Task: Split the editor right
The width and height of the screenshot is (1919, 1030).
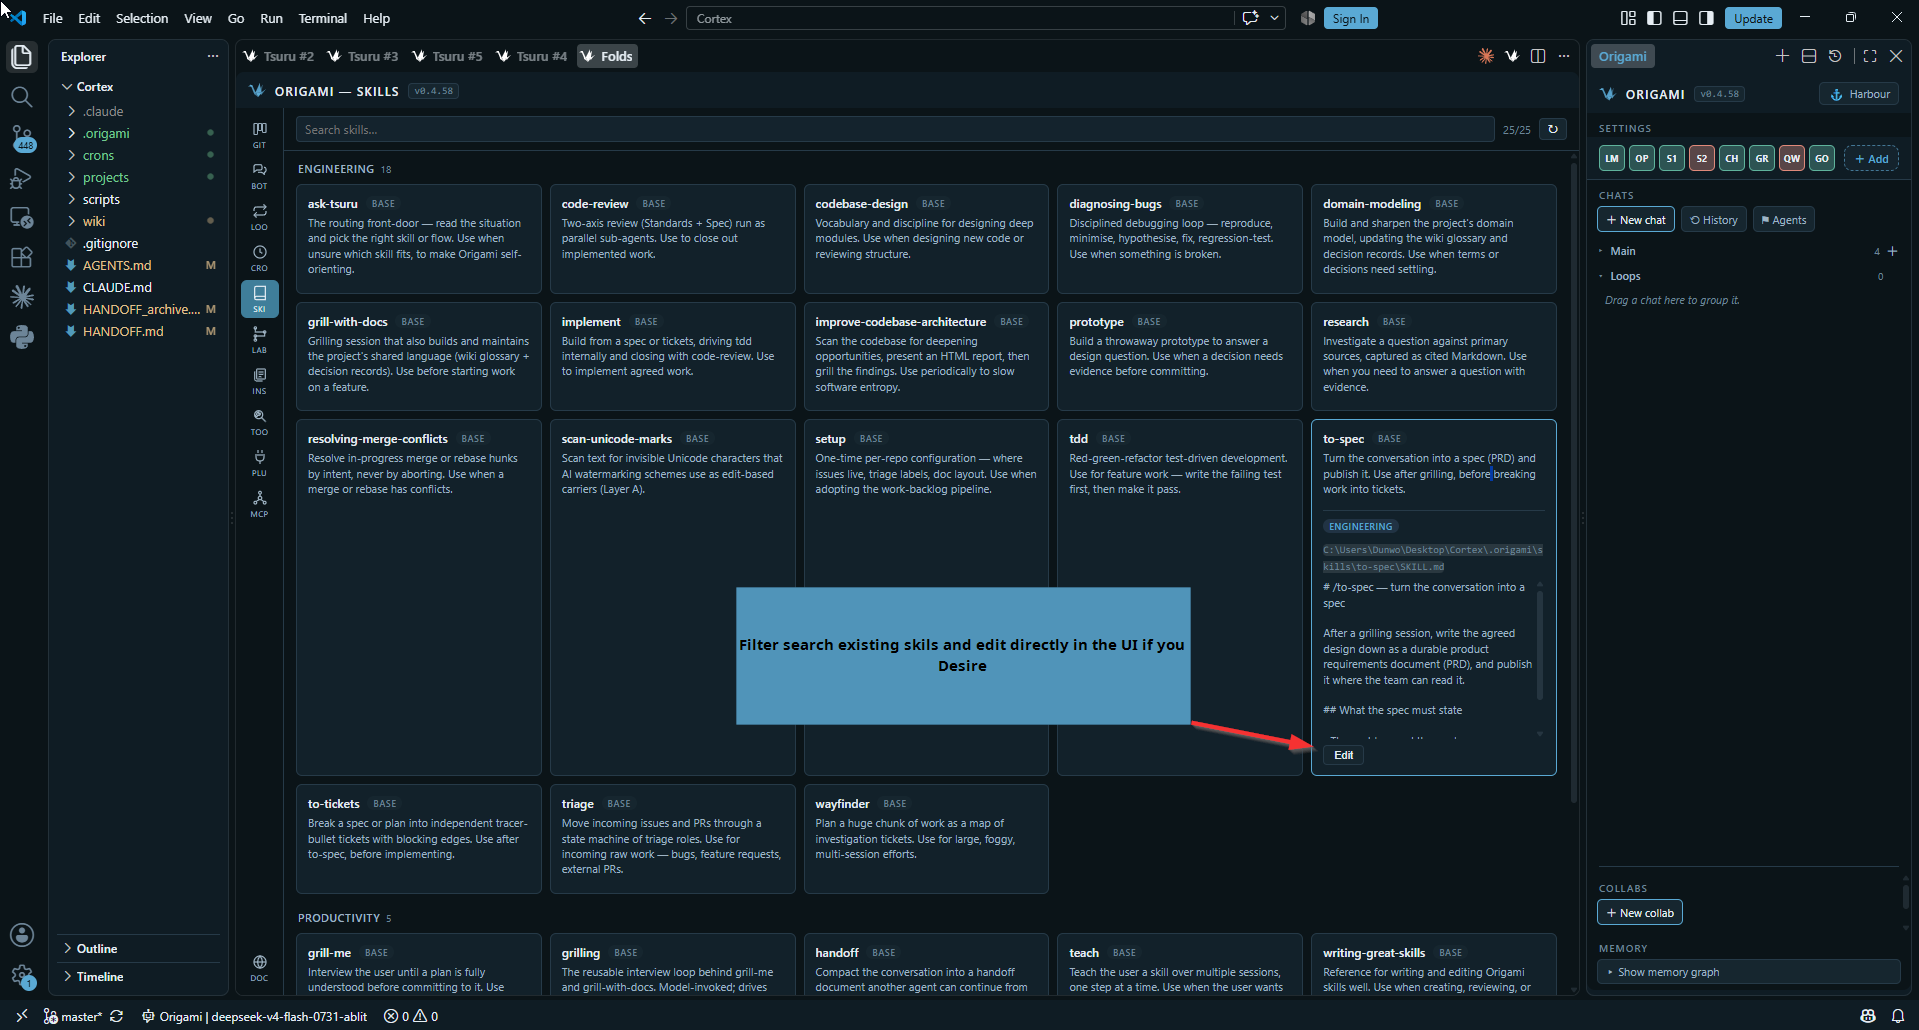Action: pos(1538,56)
